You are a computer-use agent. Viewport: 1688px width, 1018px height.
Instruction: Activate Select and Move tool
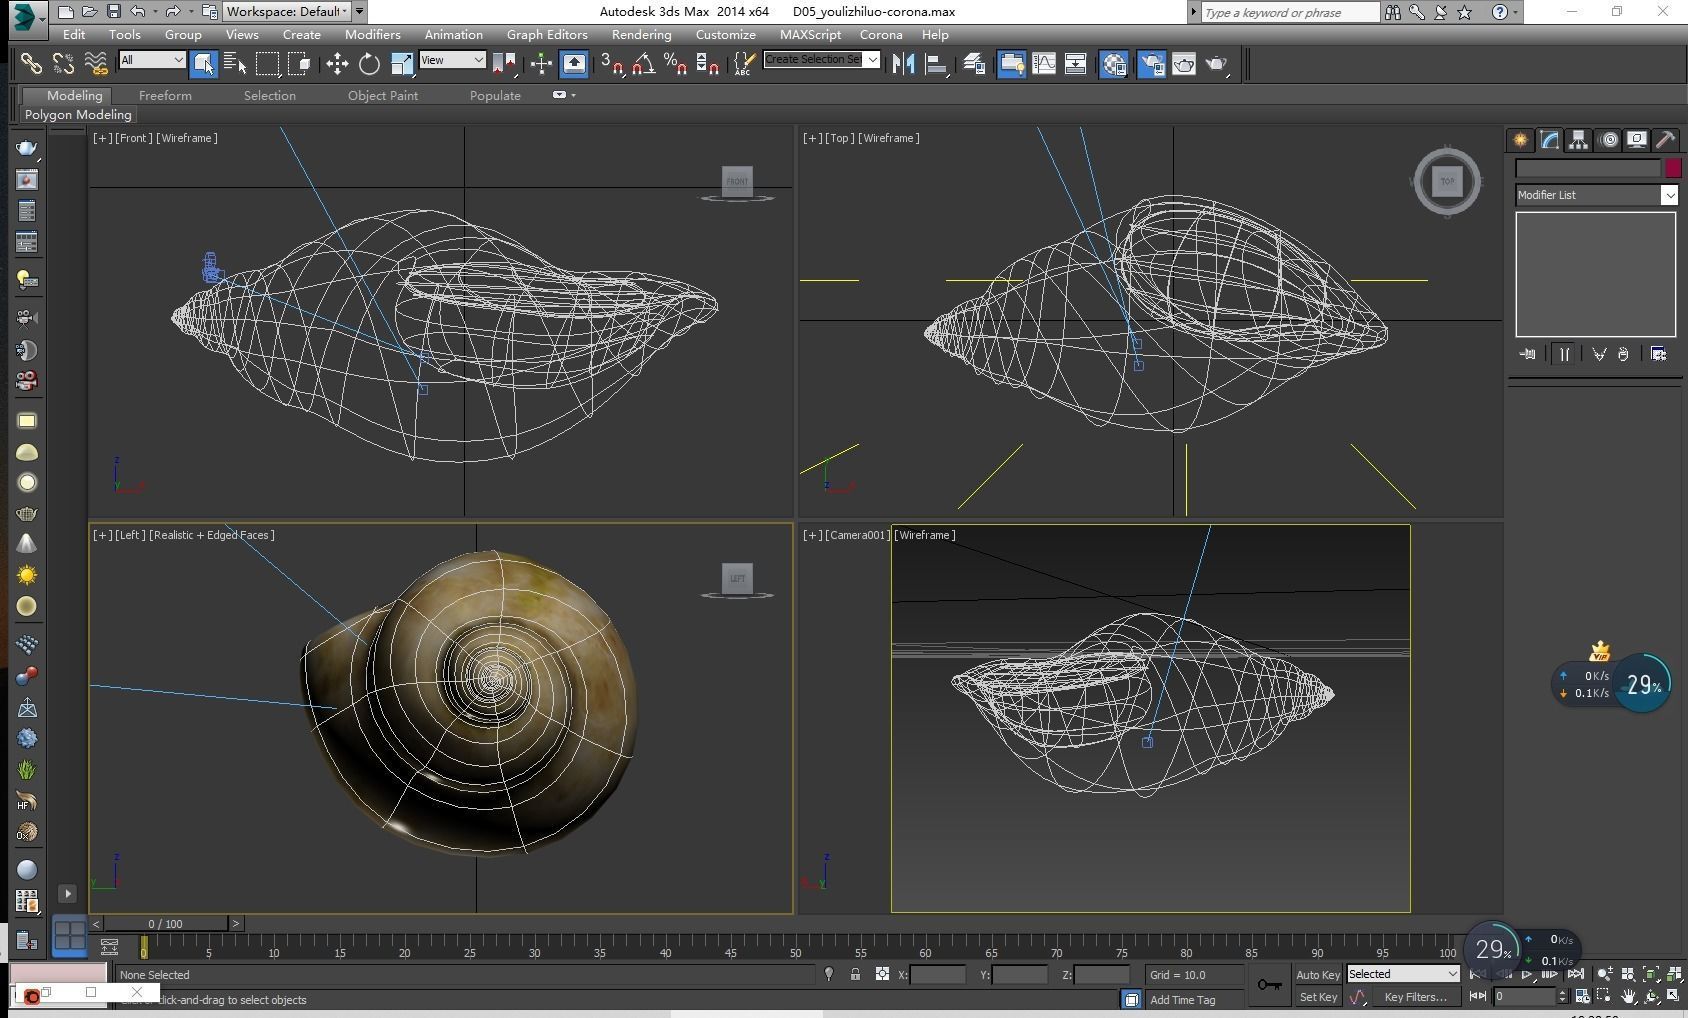click(337, 64)
